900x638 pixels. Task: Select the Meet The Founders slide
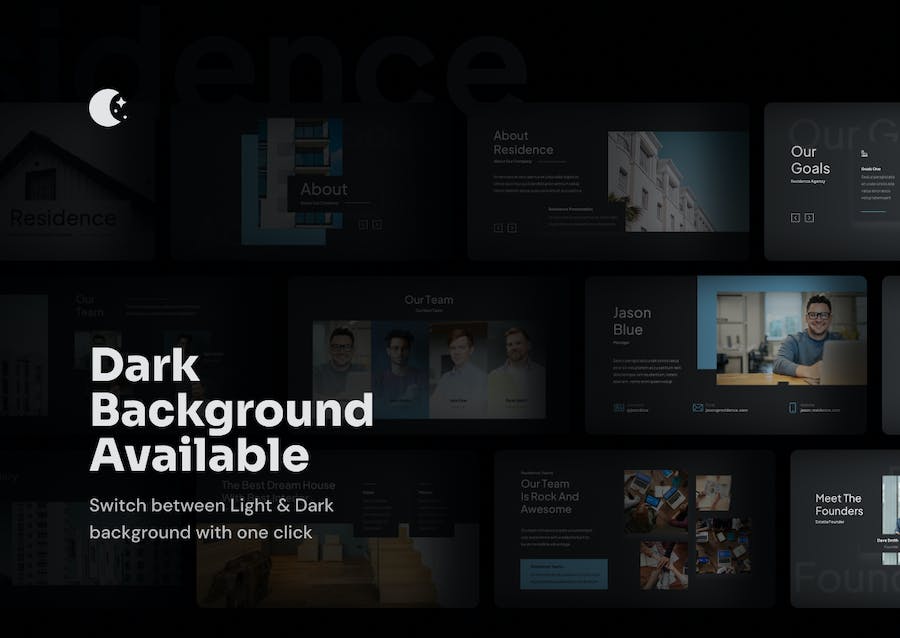coord(845,528)
